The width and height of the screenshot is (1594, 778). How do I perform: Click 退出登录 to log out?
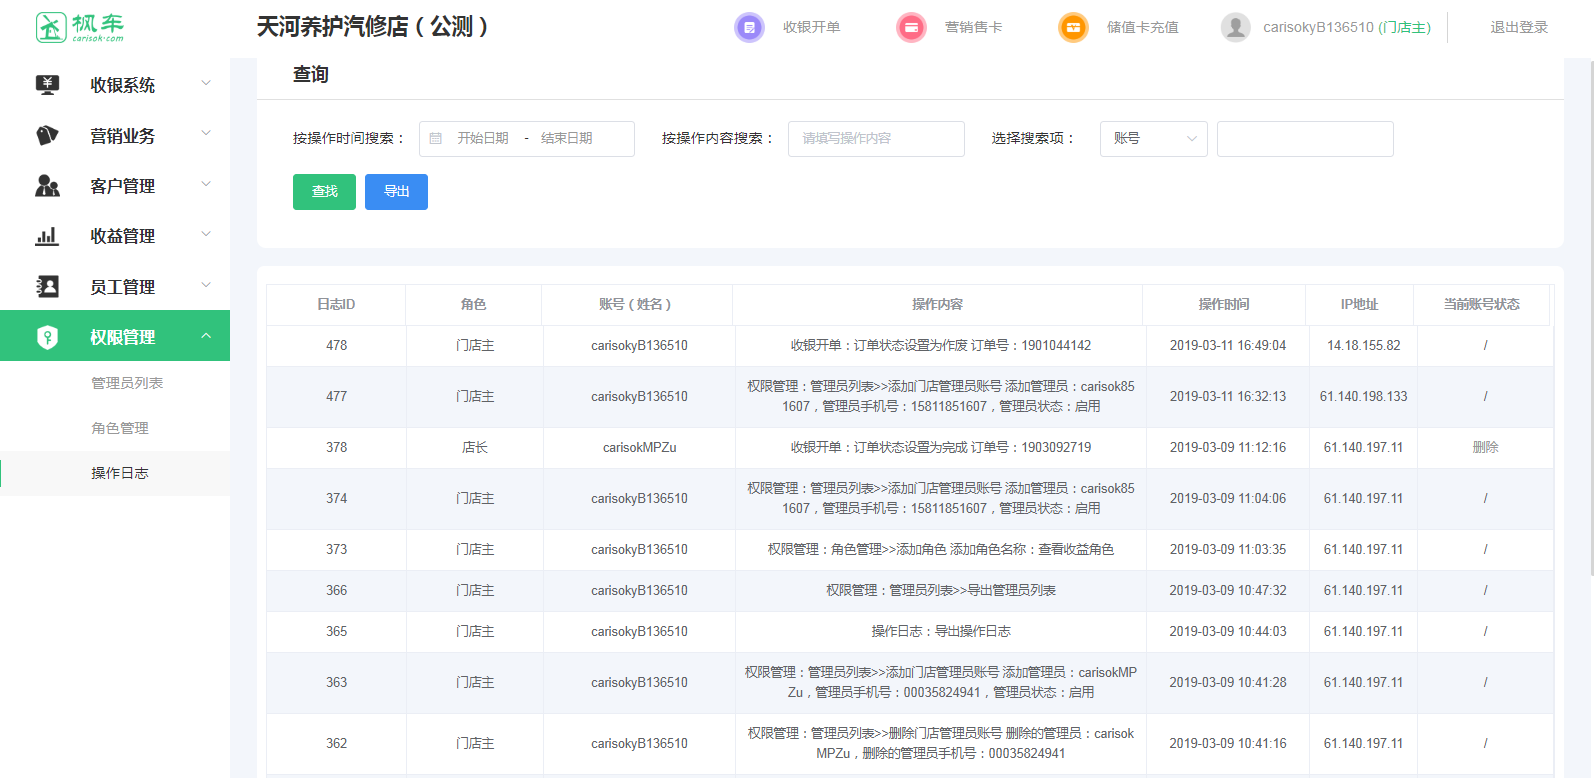1519,27
